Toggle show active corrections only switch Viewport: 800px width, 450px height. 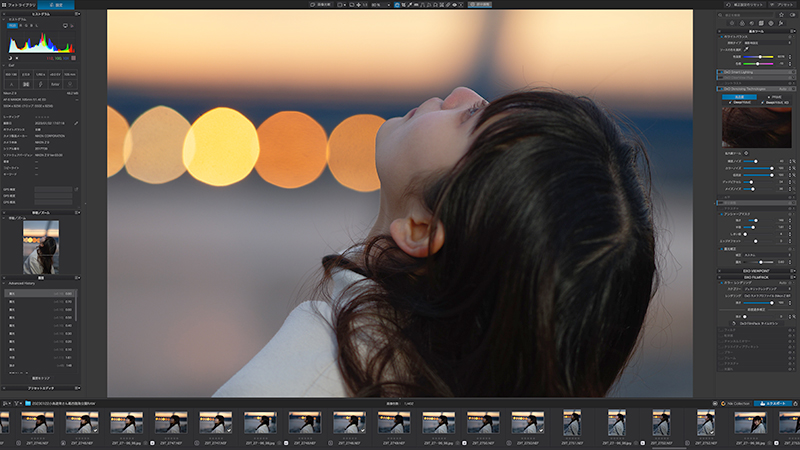tap(792, 15)
